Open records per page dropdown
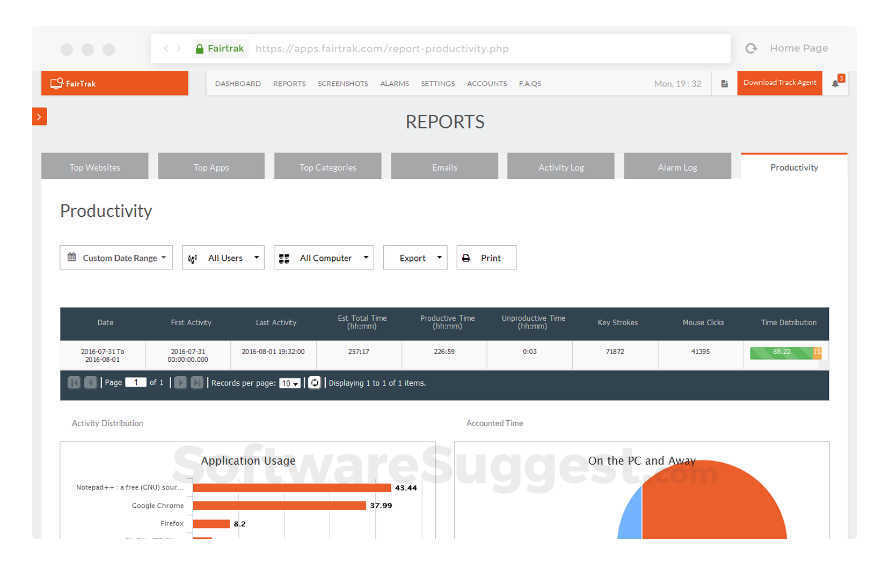 [x=289, y=384]
